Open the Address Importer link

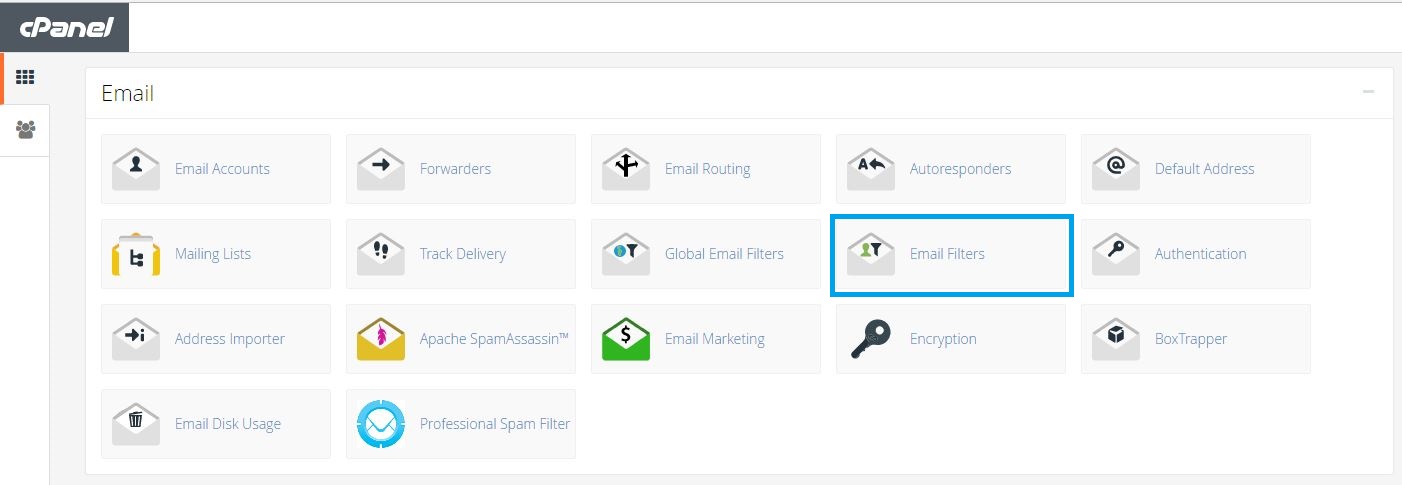[x=229, y=339]
